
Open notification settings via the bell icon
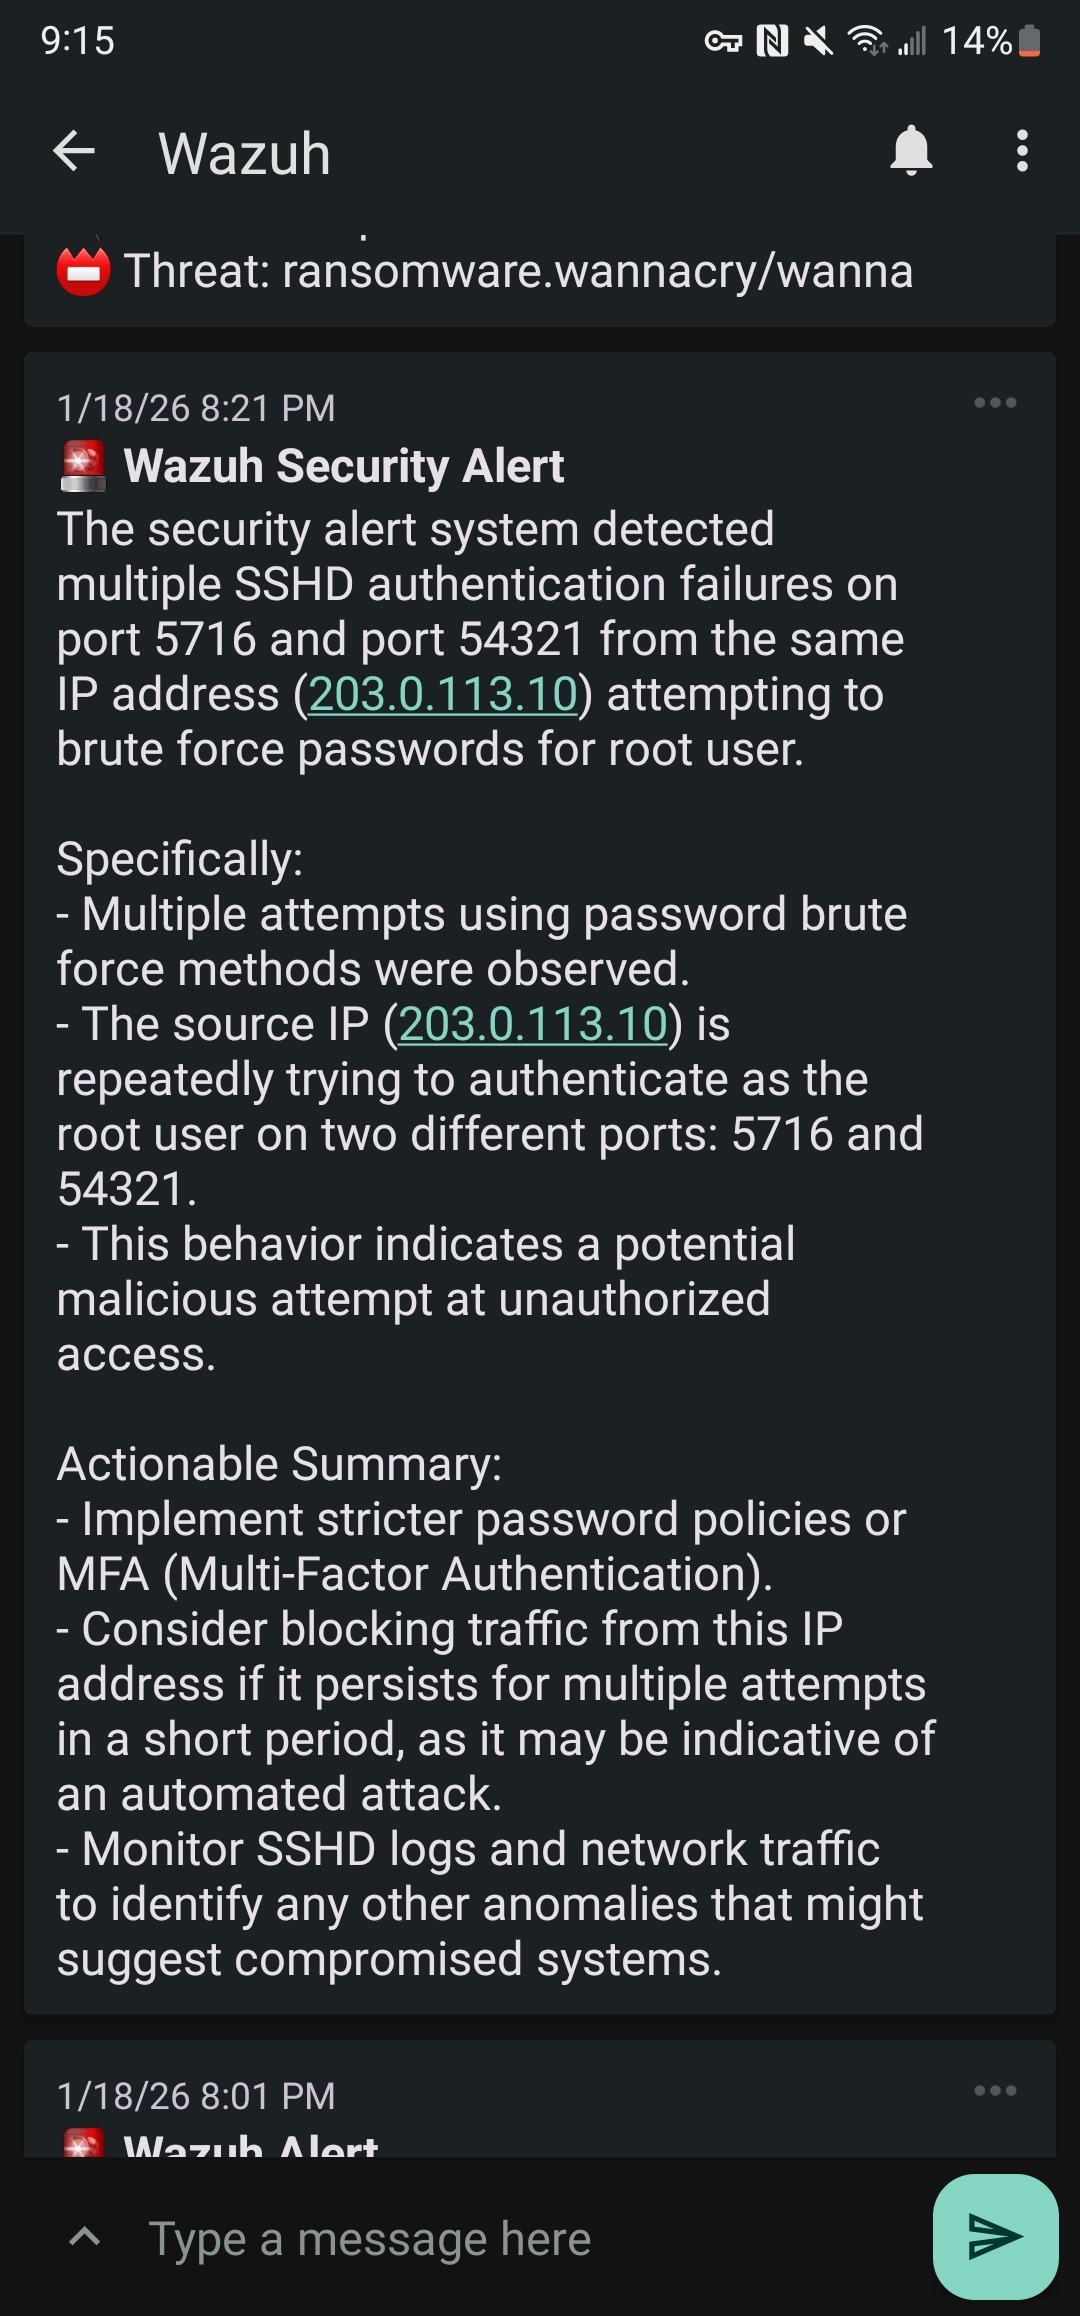pyautogui.click(x=910, y=152)
